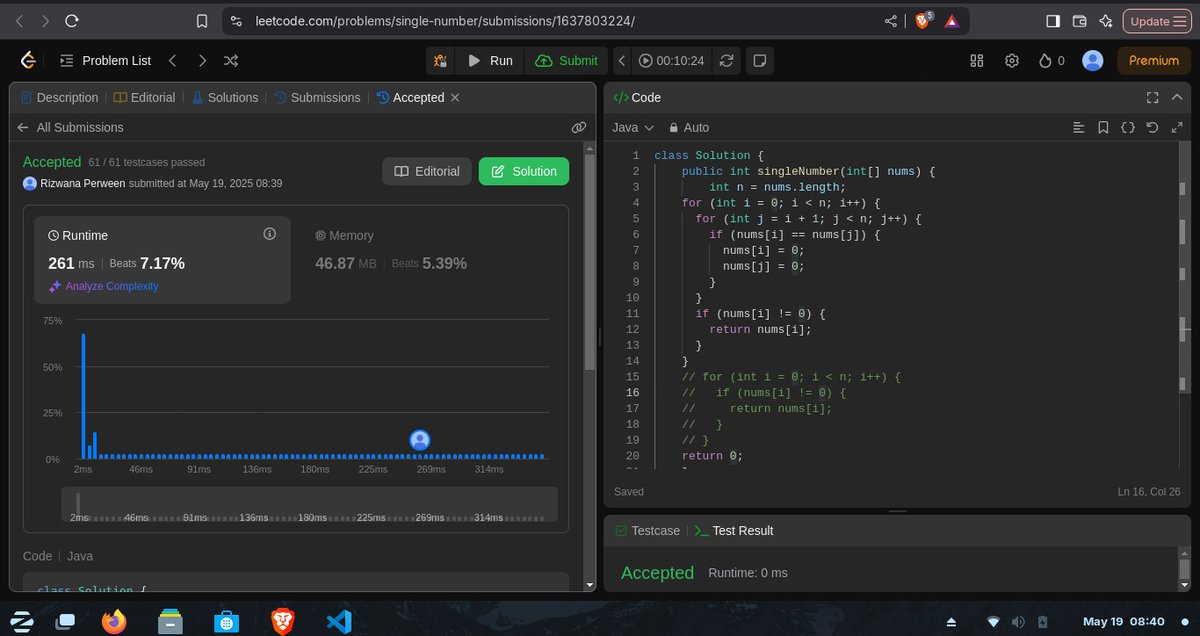View site information icon in address bar
Viewport: 1200px width, 636px height.
click(x=236, y=20)
